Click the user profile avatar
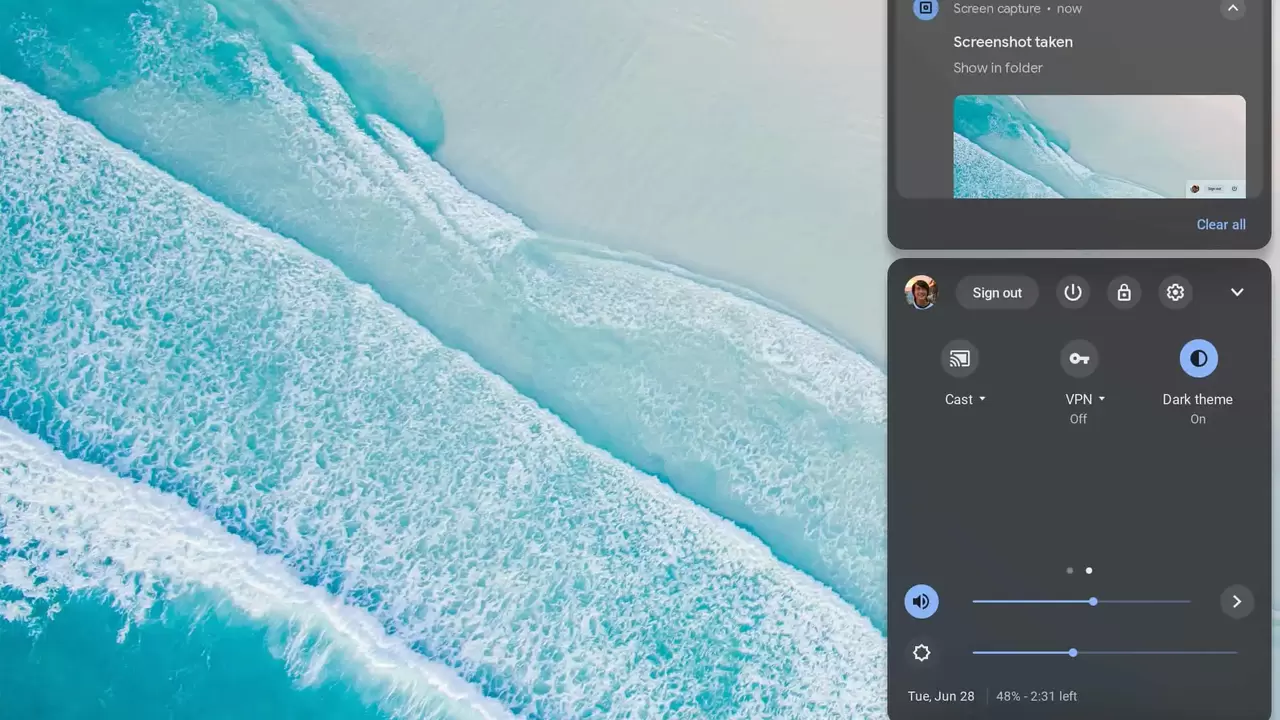 click(921, 293)
